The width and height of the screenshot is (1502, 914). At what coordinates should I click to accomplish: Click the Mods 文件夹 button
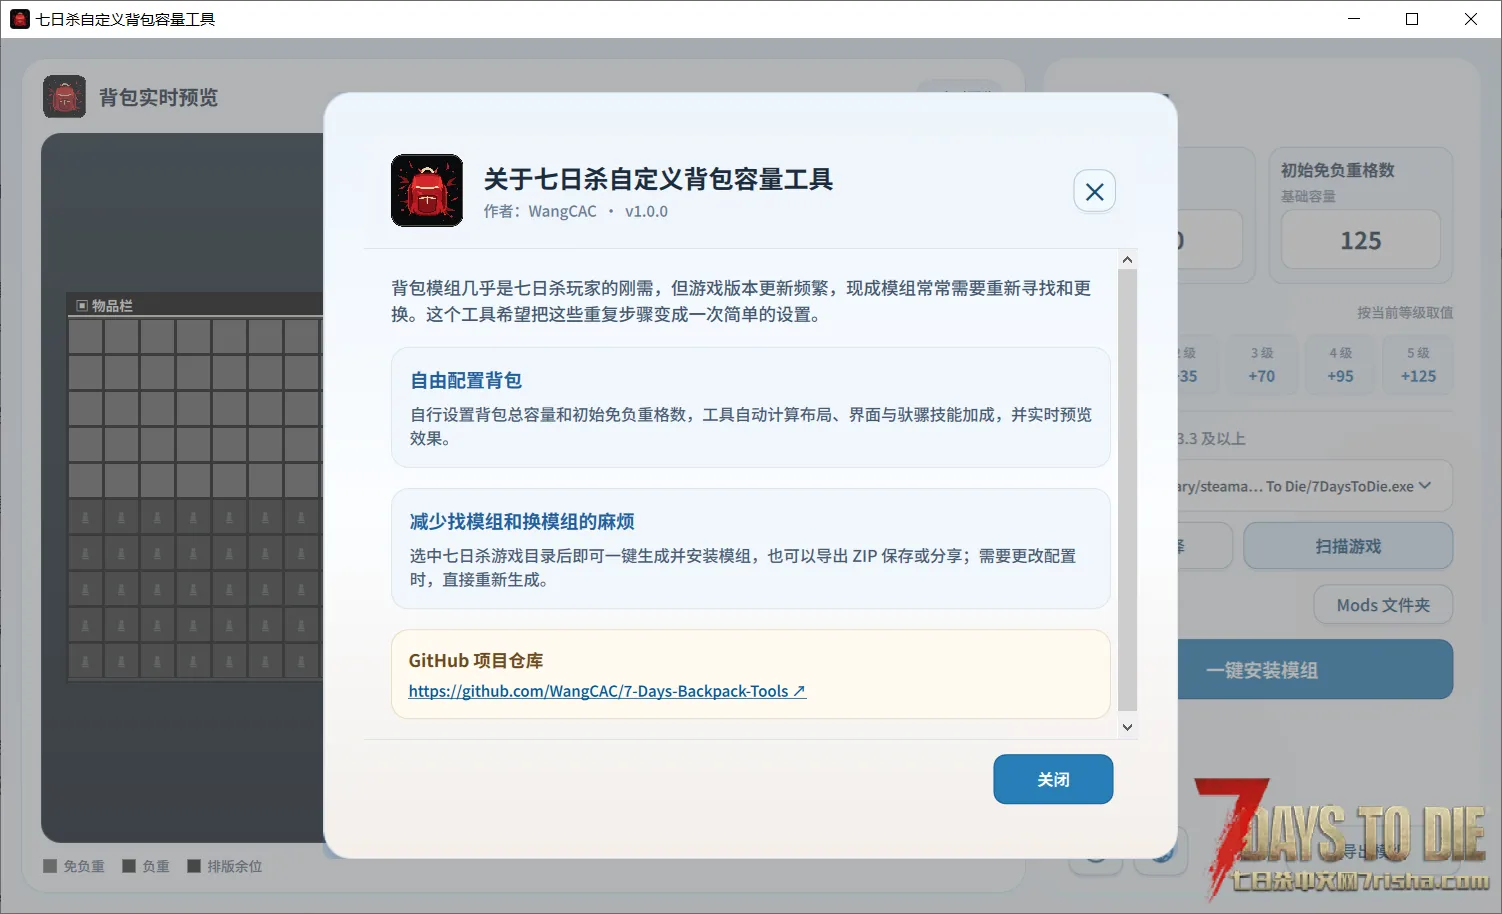[1383, 605]
